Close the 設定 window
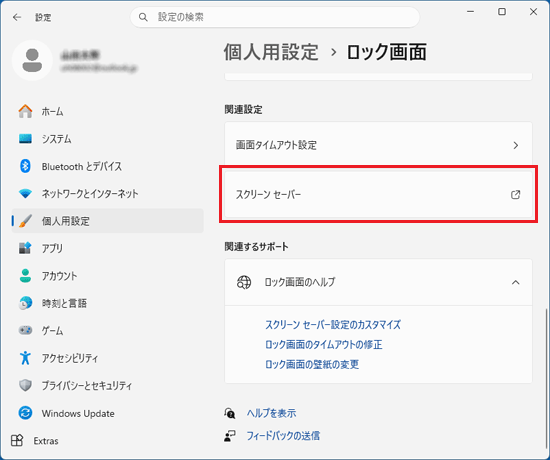The height and width of the screenshot is (460, 550). (533, 12)
